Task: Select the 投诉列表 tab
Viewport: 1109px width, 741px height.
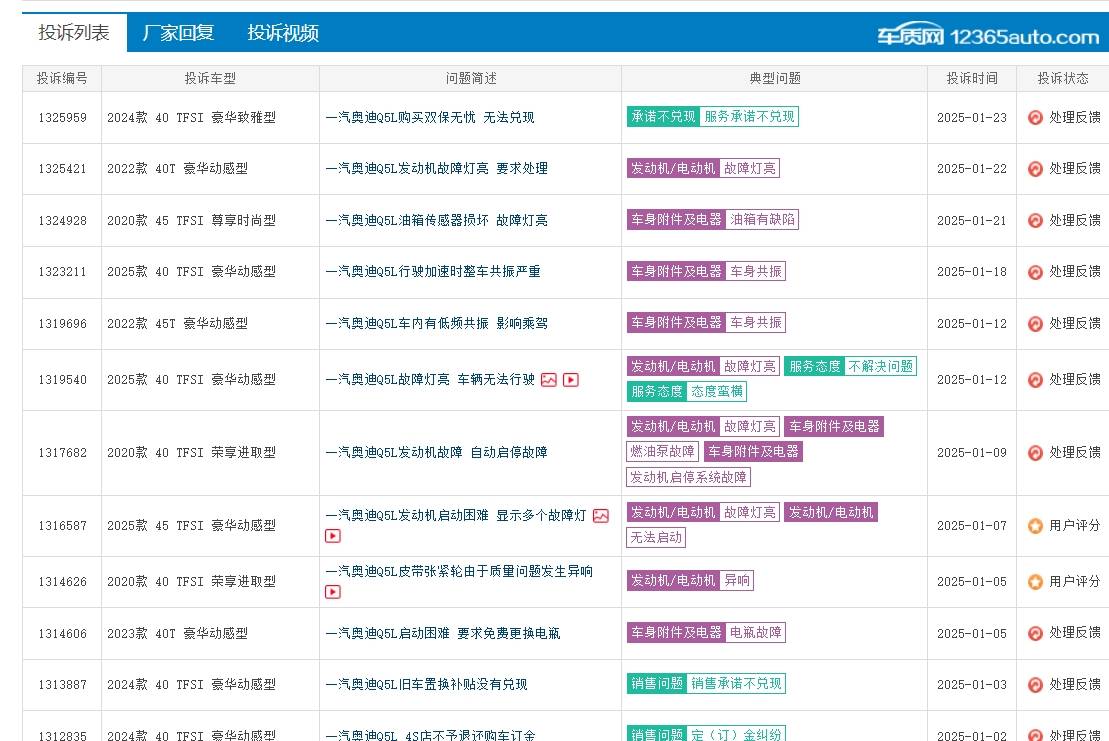Action: (x=74, y=33)
